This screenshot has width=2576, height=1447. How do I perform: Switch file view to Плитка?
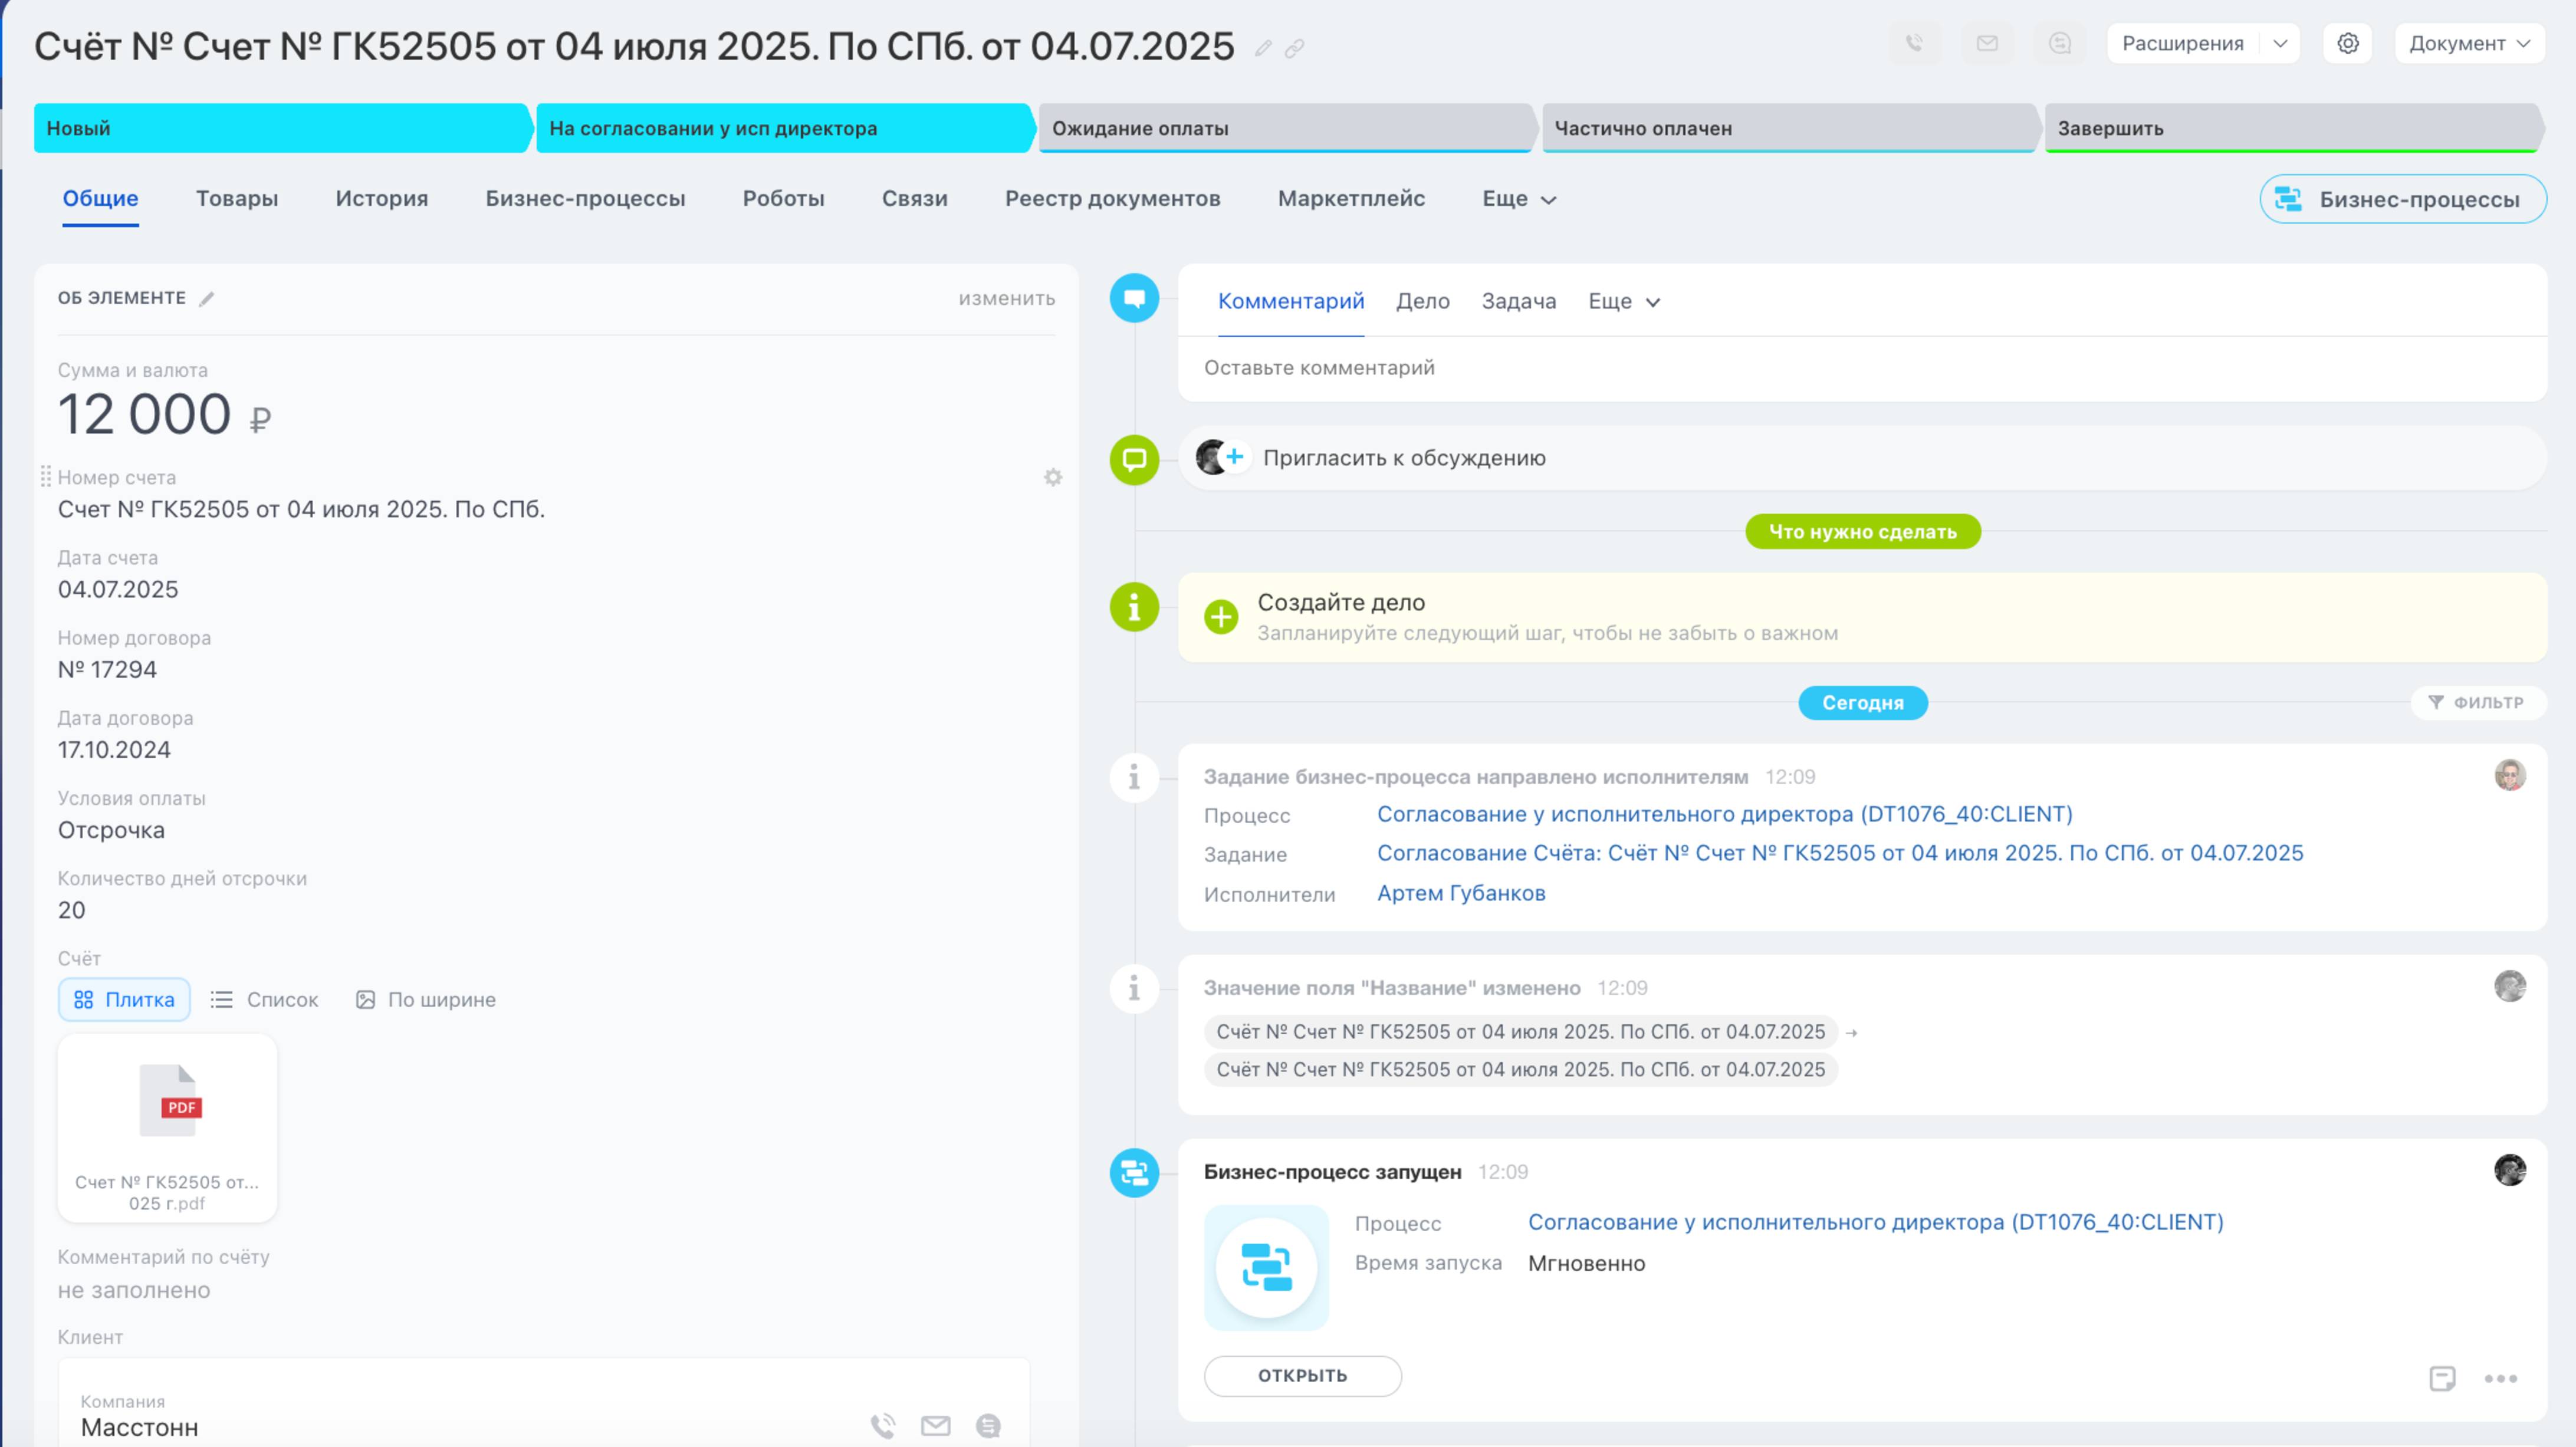pos(124,999)
